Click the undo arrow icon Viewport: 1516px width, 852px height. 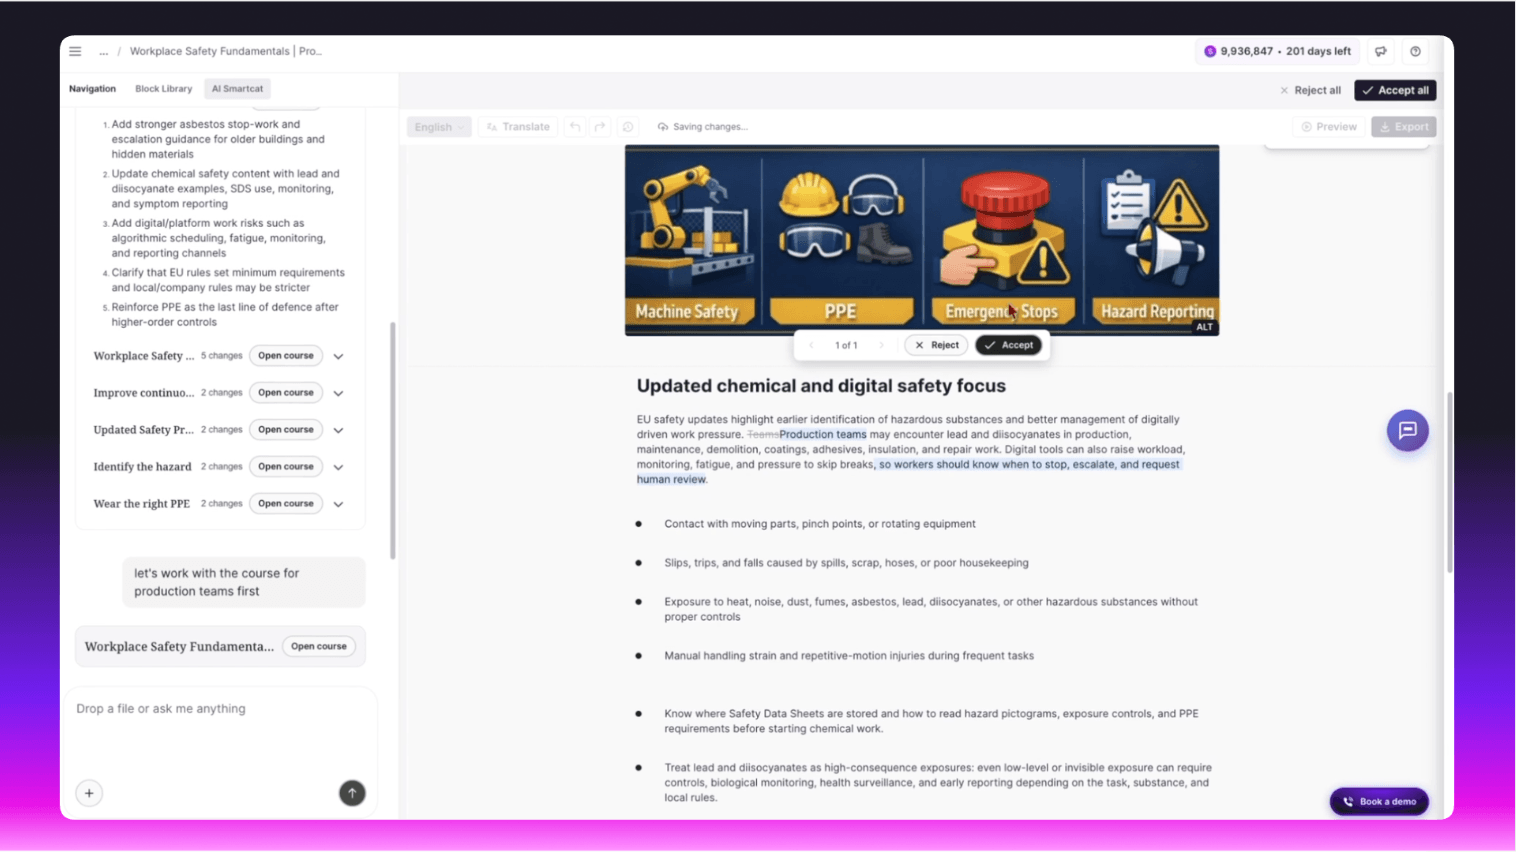(x=574, y=127)
